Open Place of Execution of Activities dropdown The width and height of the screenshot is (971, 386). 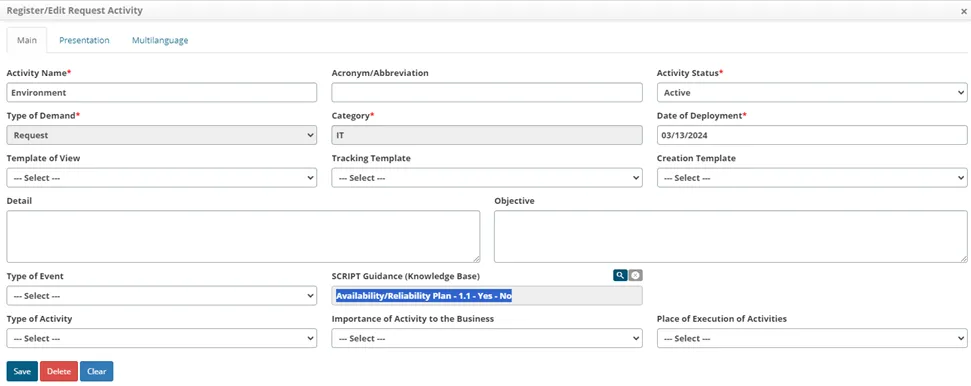pyautogui.click(x=812, y=338)
